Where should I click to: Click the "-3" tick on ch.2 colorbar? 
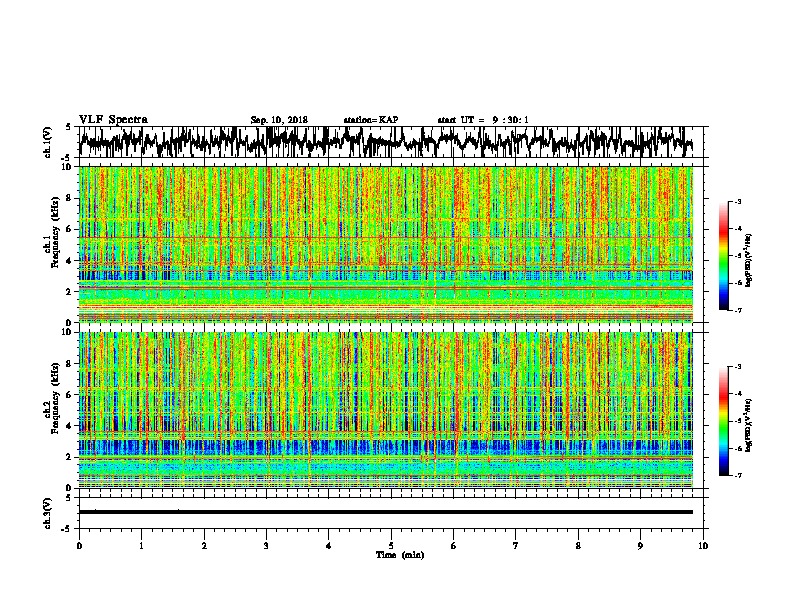737,367
